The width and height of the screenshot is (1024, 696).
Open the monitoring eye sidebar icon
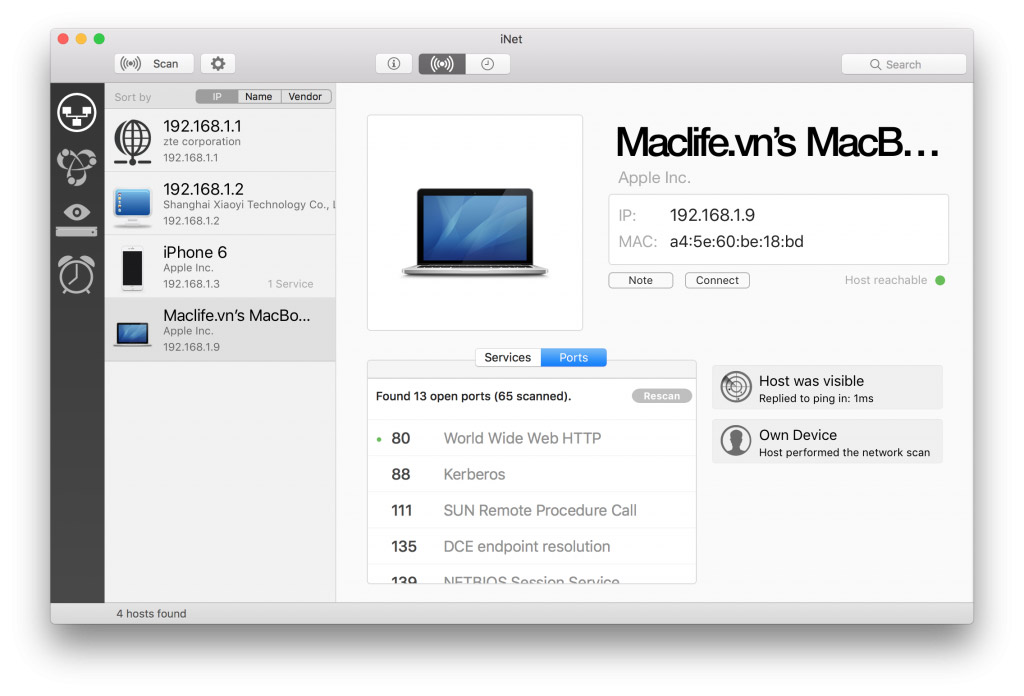77,220
